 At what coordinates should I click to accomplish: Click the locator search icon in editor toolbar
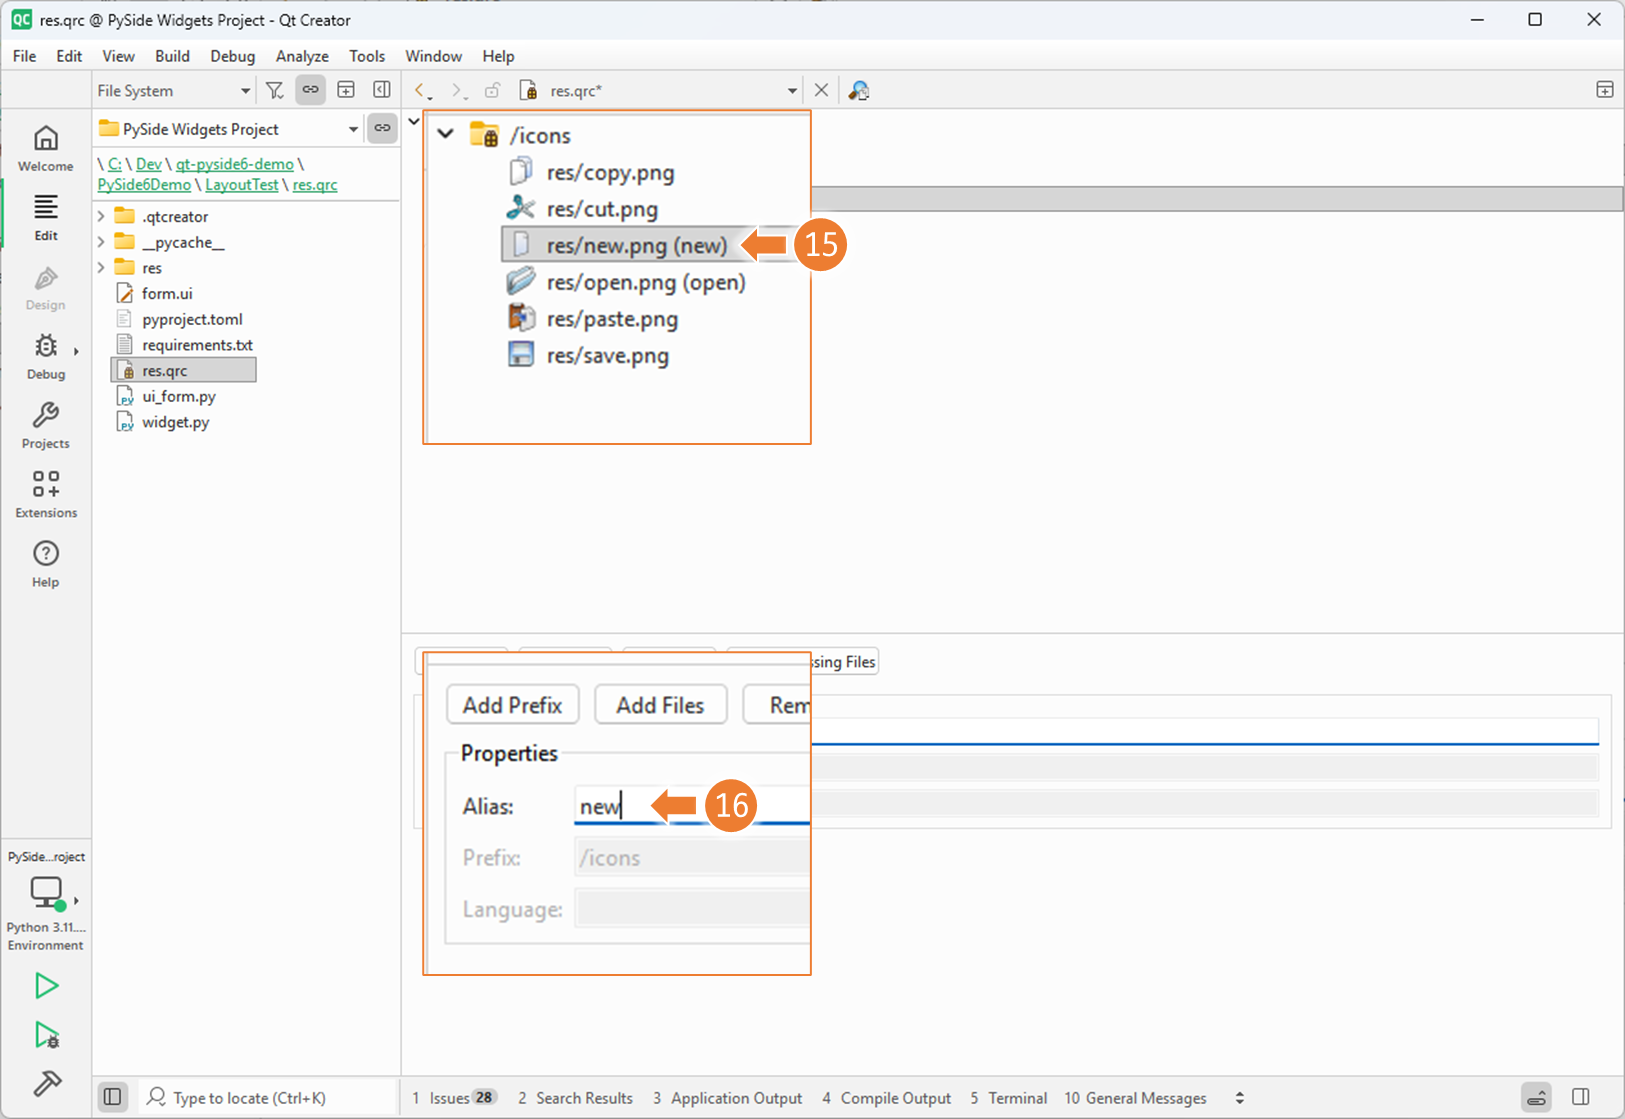coord(859,90)
